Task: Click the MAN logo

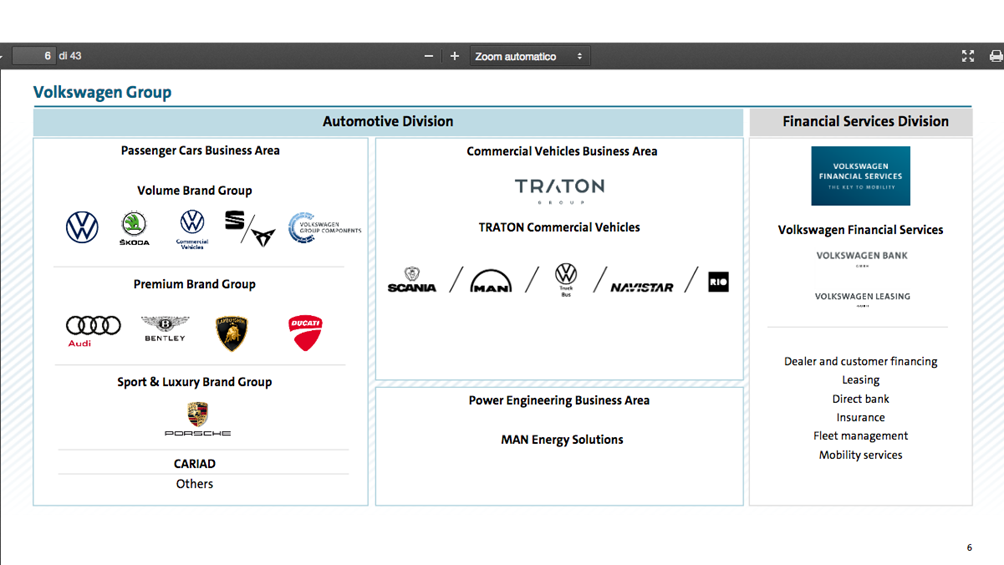Action: pos(491,281)
